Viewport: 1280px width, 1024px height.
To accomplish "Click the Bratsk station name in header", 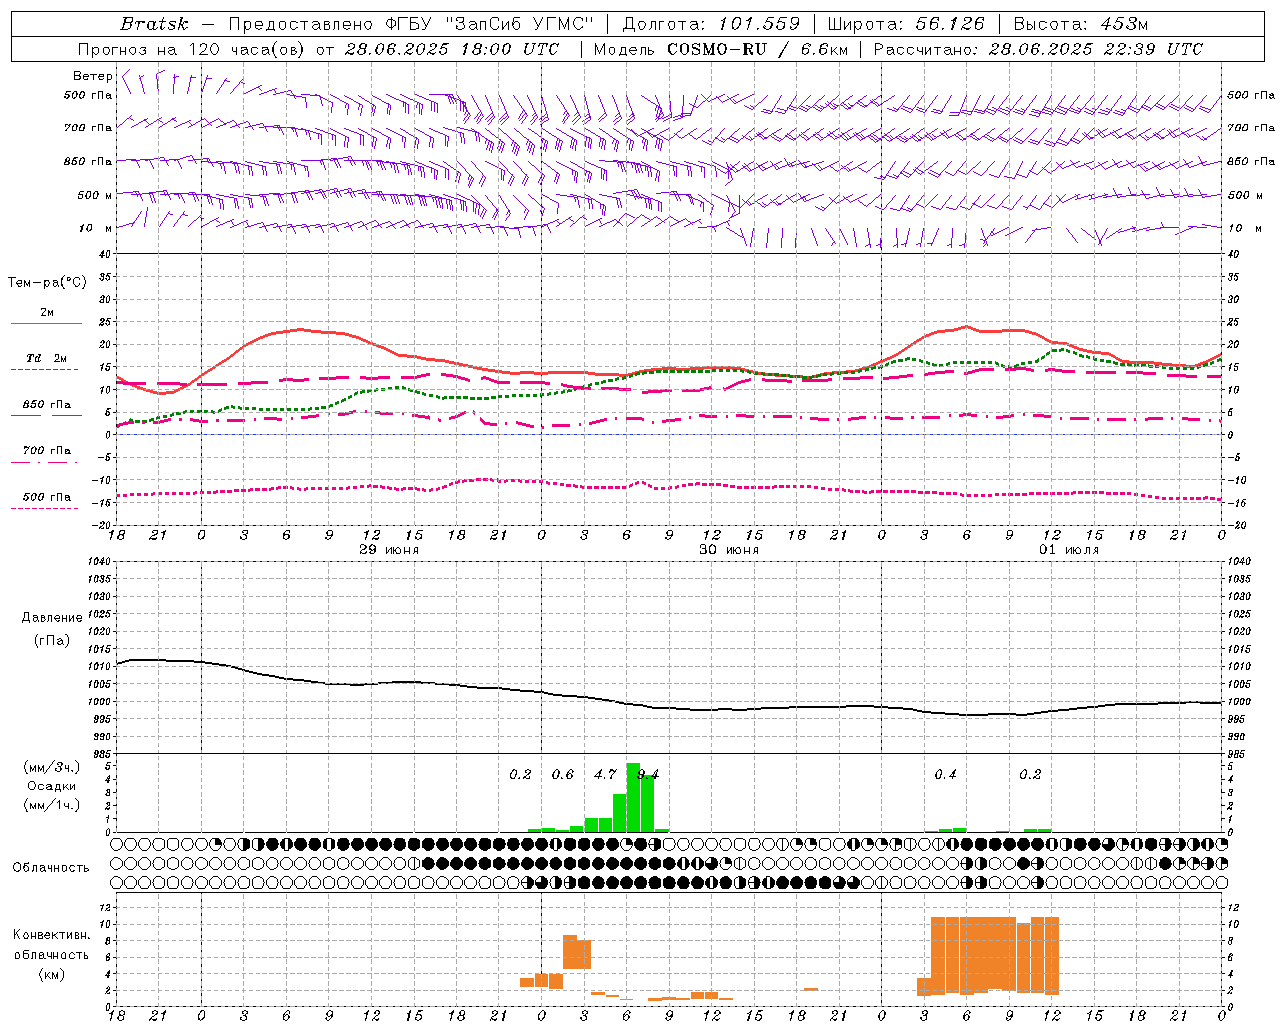I will coord(154,24).
